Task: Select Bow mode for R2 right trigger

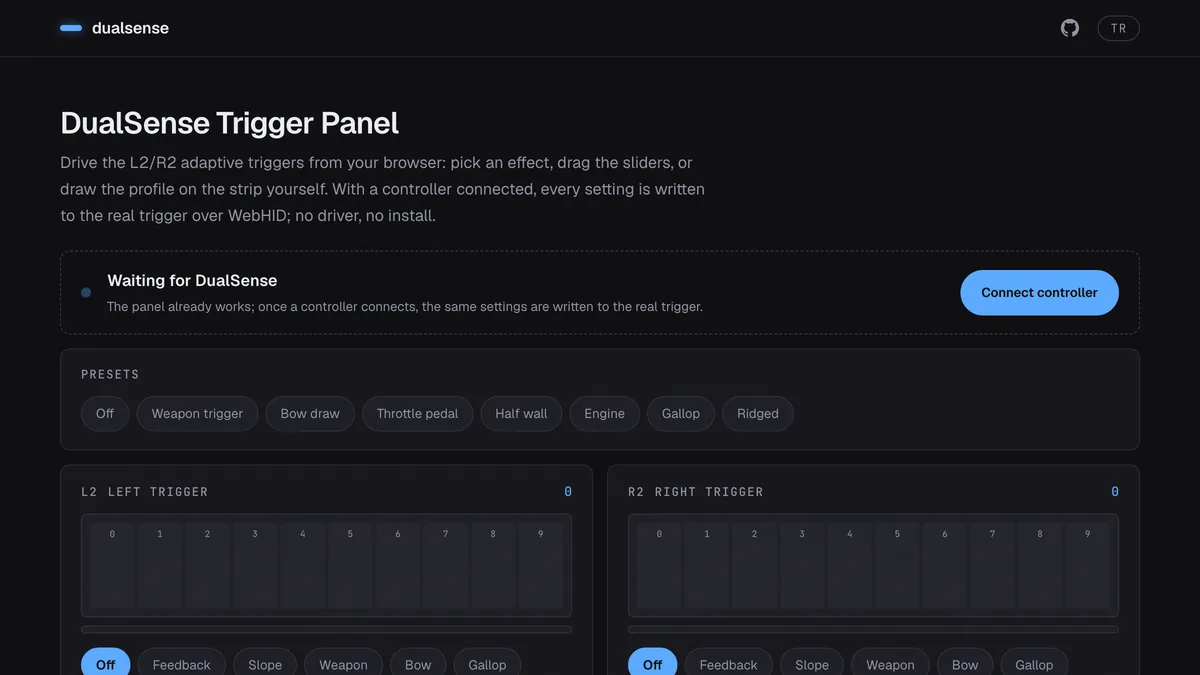Action: click(x=965, y=663)
